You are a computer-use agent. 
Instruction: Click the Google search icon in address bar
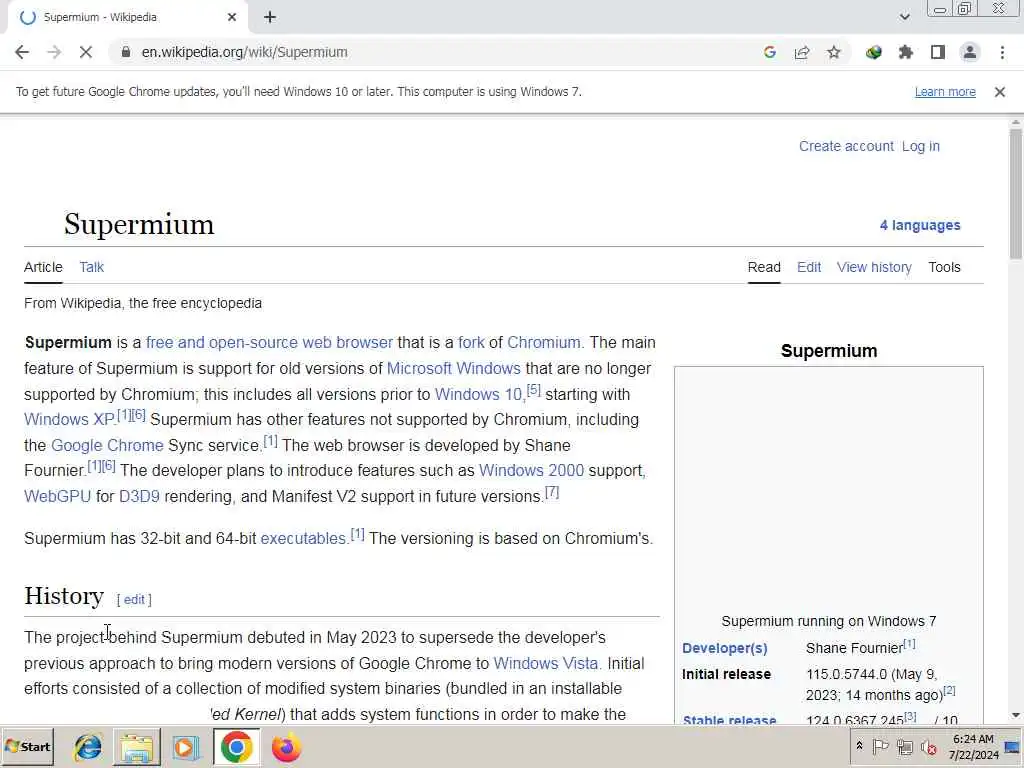(770, 52)
